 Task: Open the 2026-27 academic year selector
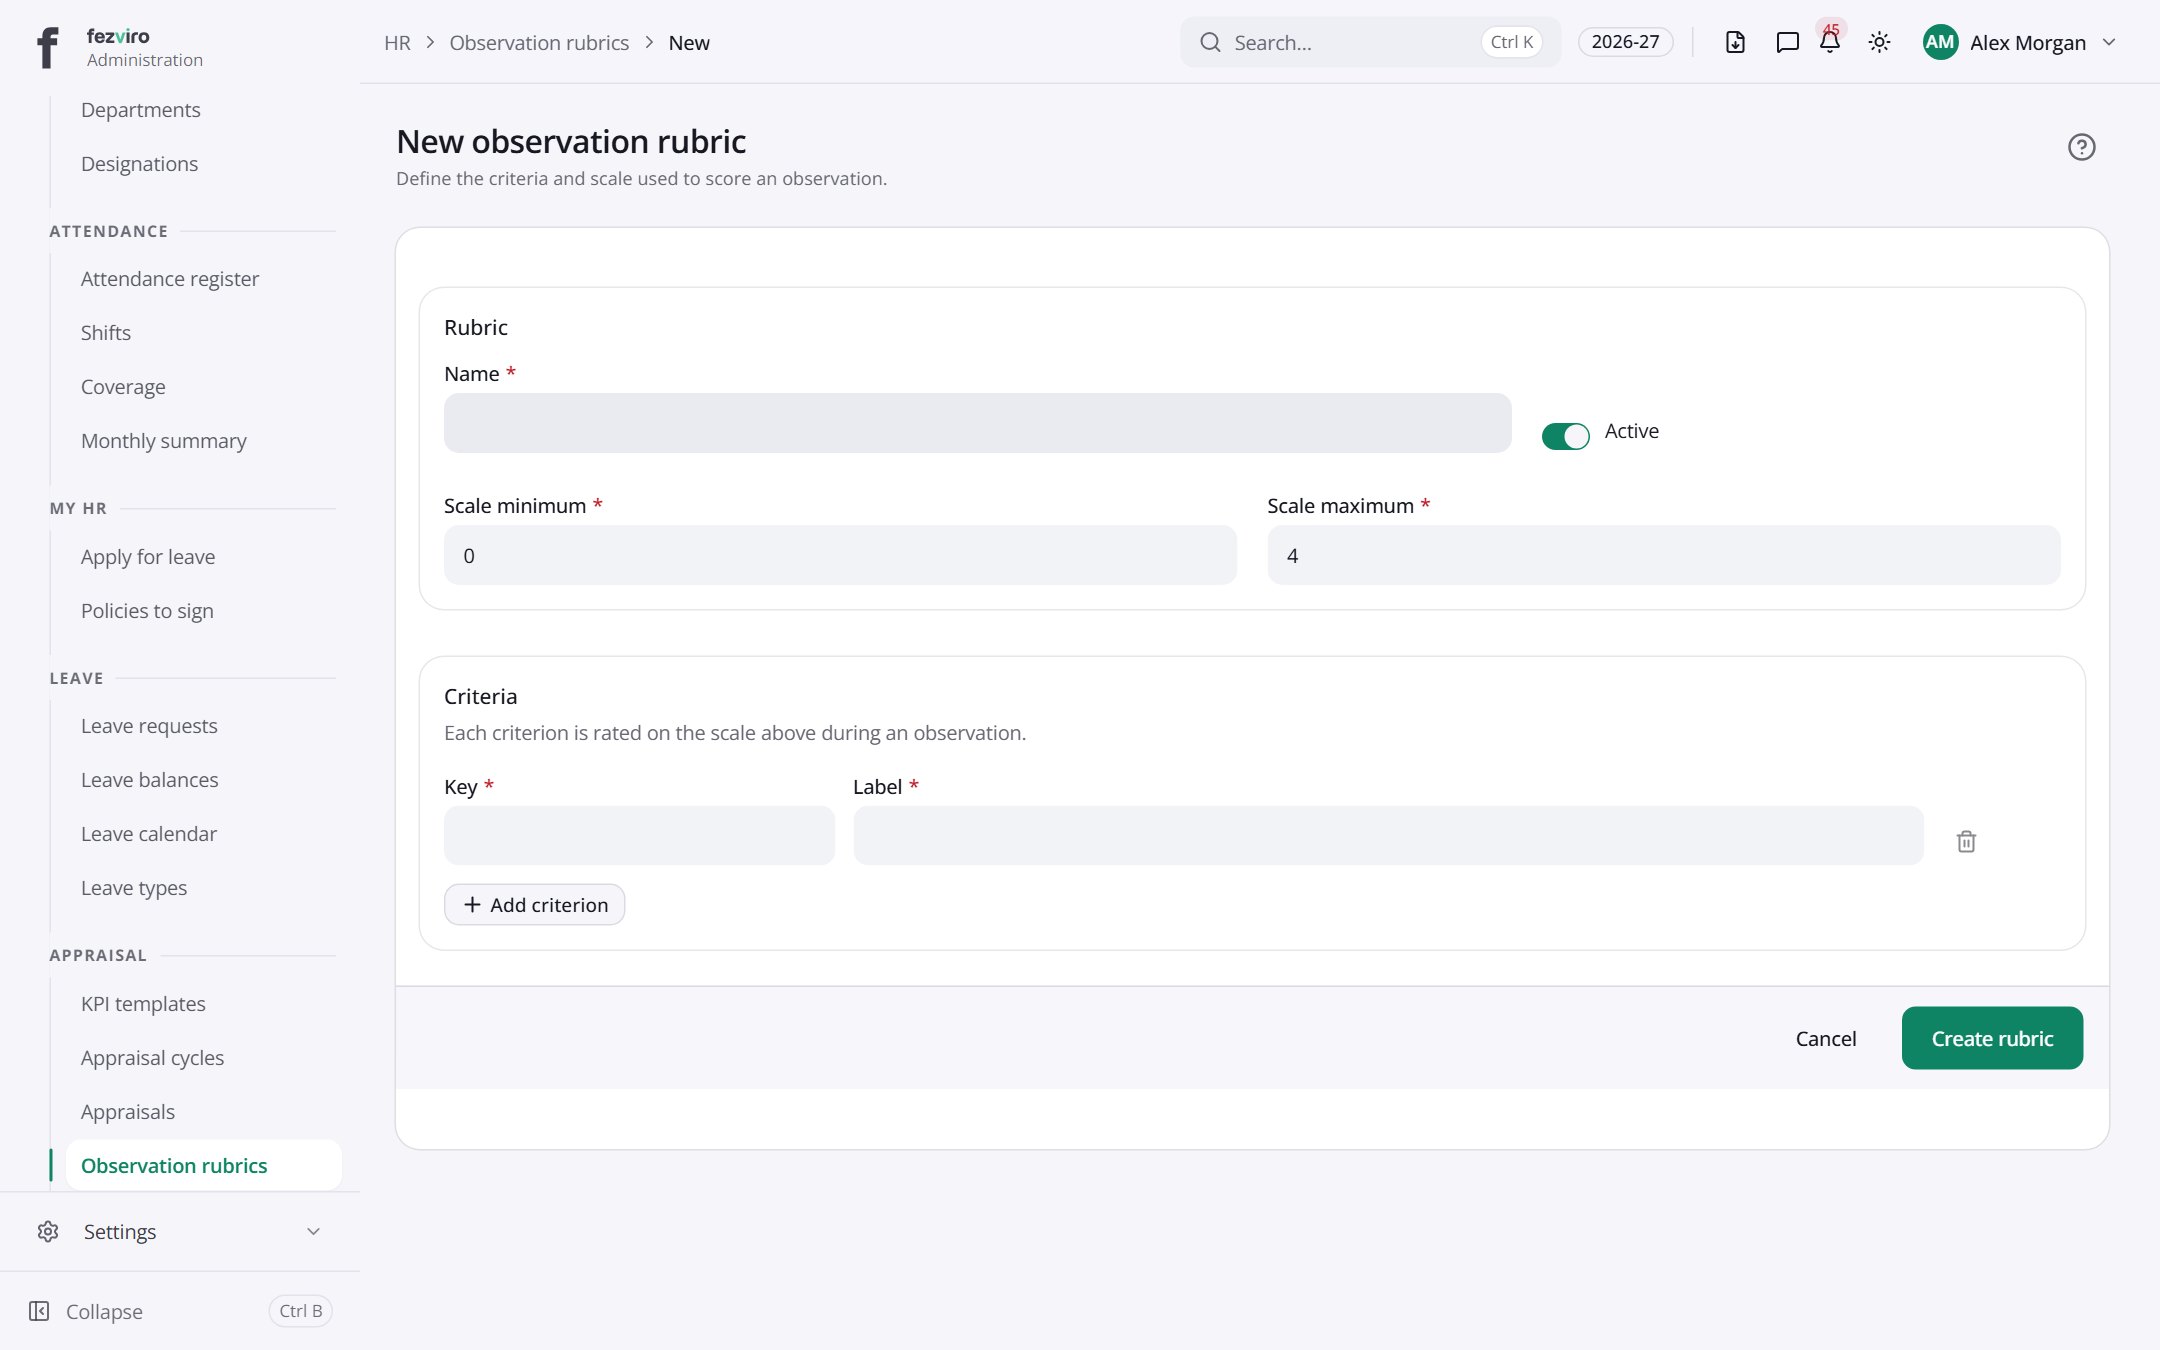(x=1625, y=42)
